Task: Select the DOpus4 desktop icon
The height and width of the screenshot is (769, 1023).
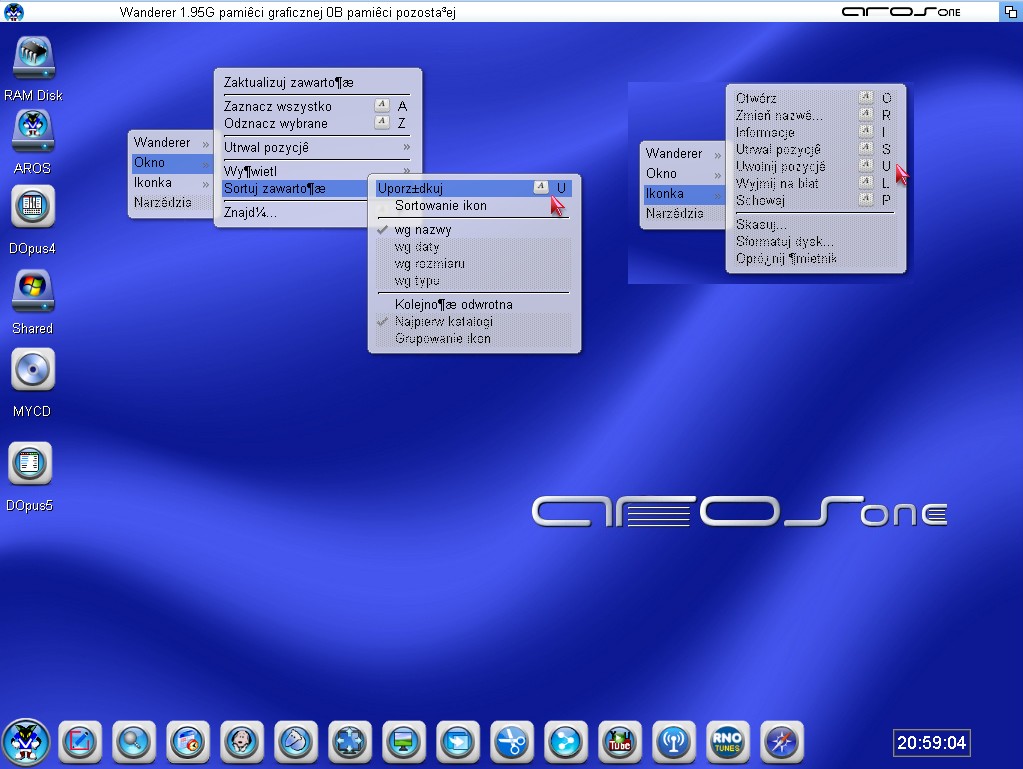Action: pyautogui.click(x=33, y=208)
